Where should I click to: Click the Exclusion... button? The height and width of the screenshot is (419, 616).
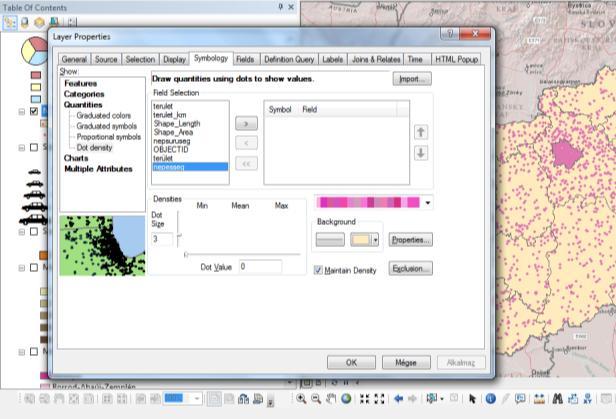pyautogui.click(x=411, y=269)
